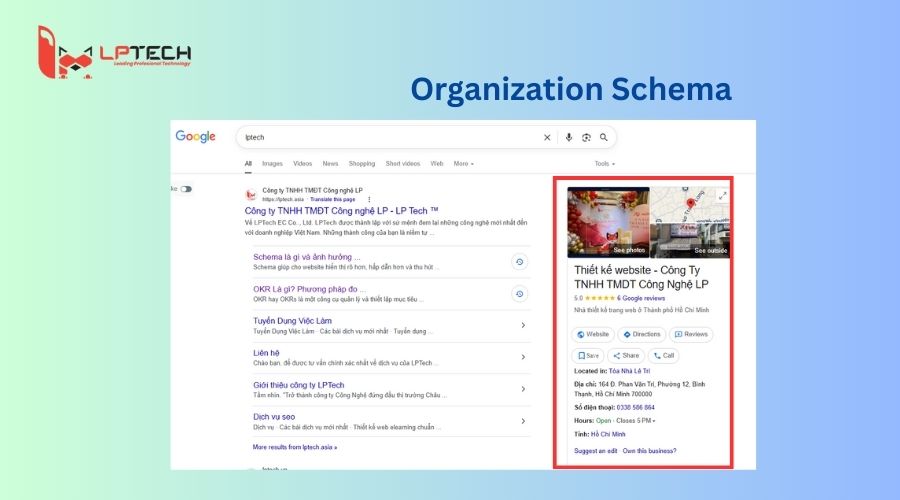900x500 pixels.
Task: Switch to the Web tab
Action: coord(437,164)
